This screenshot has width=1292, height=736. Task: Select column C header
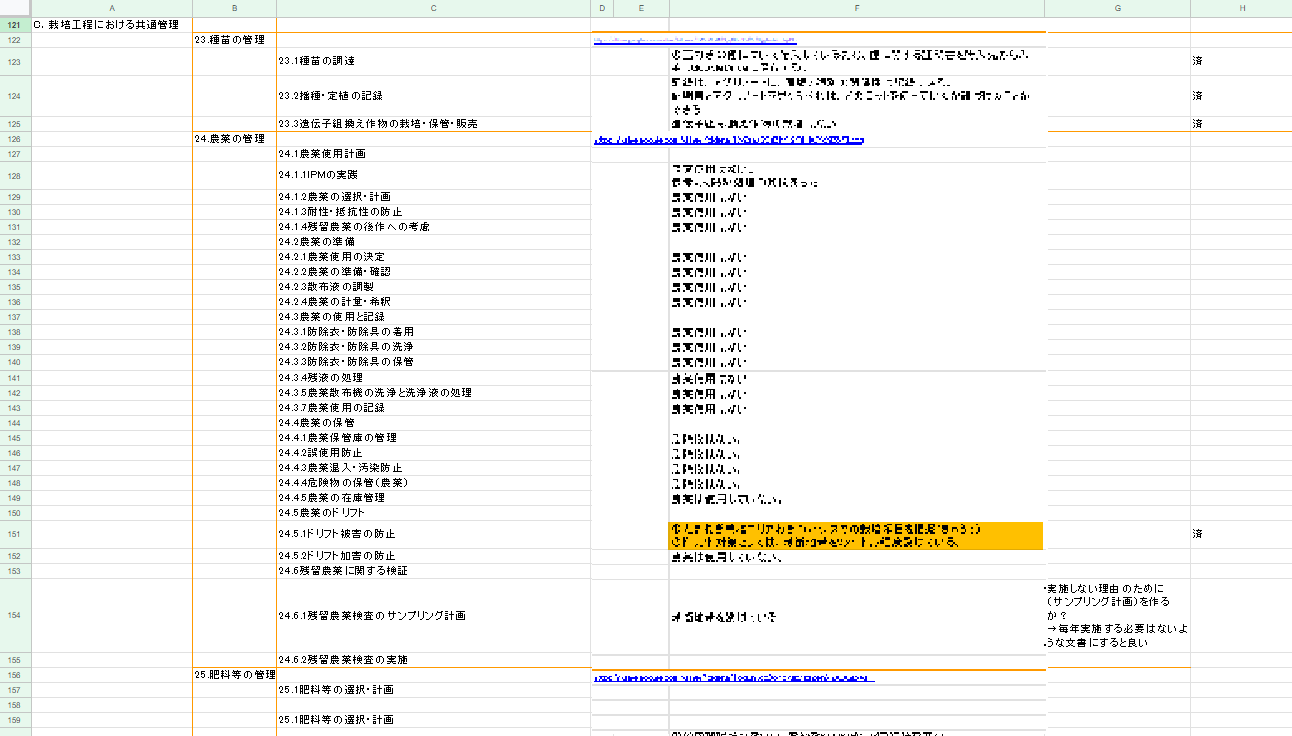coord(433,8)
